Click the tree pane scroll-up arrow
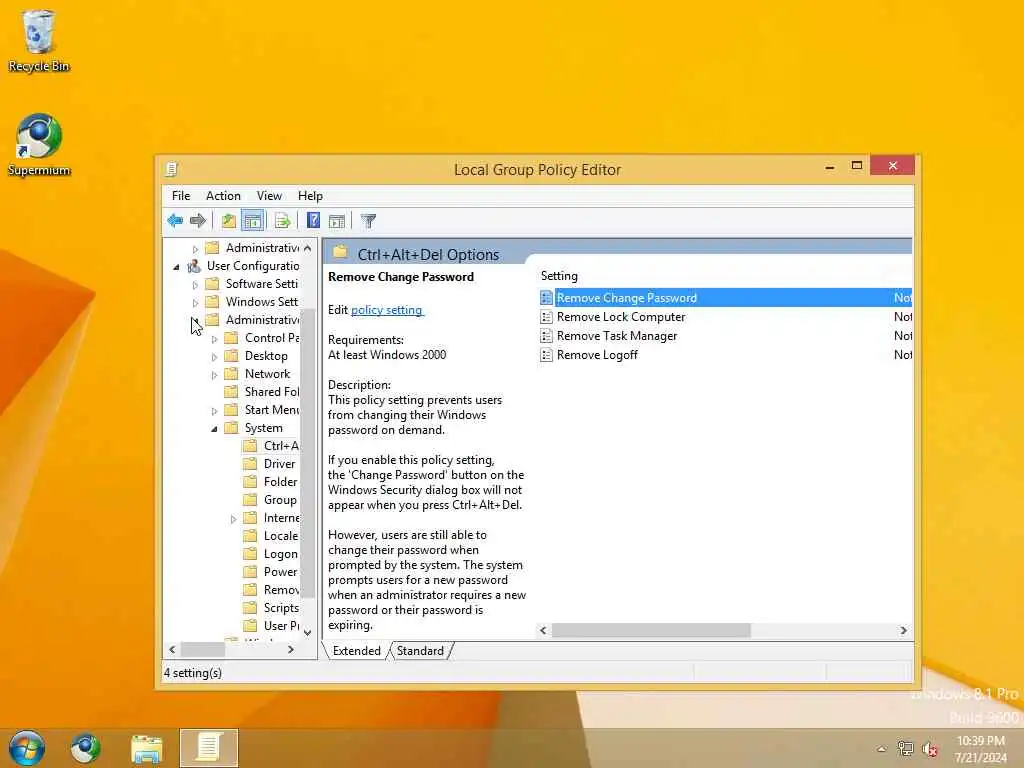 (x=308, y=248)
